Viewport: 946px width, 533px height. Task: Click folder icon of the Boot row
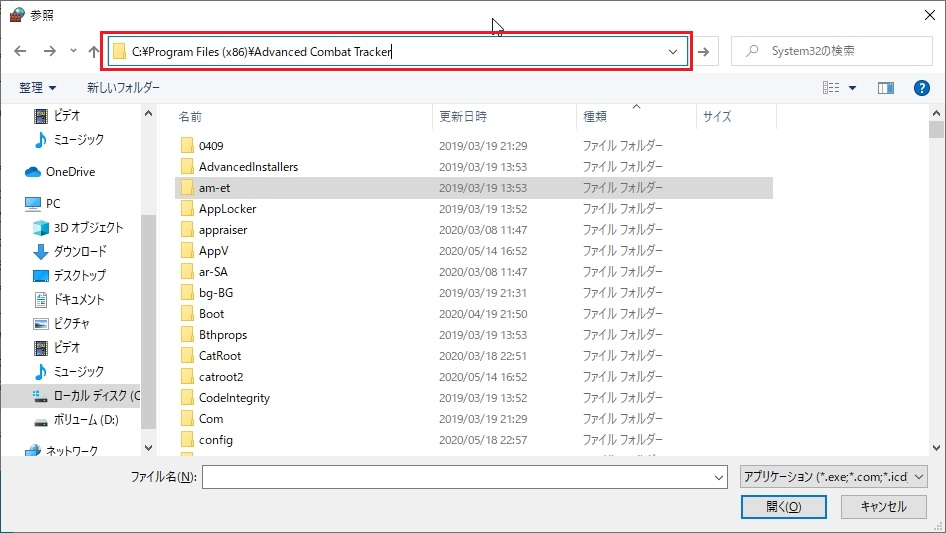click(187, 314)
